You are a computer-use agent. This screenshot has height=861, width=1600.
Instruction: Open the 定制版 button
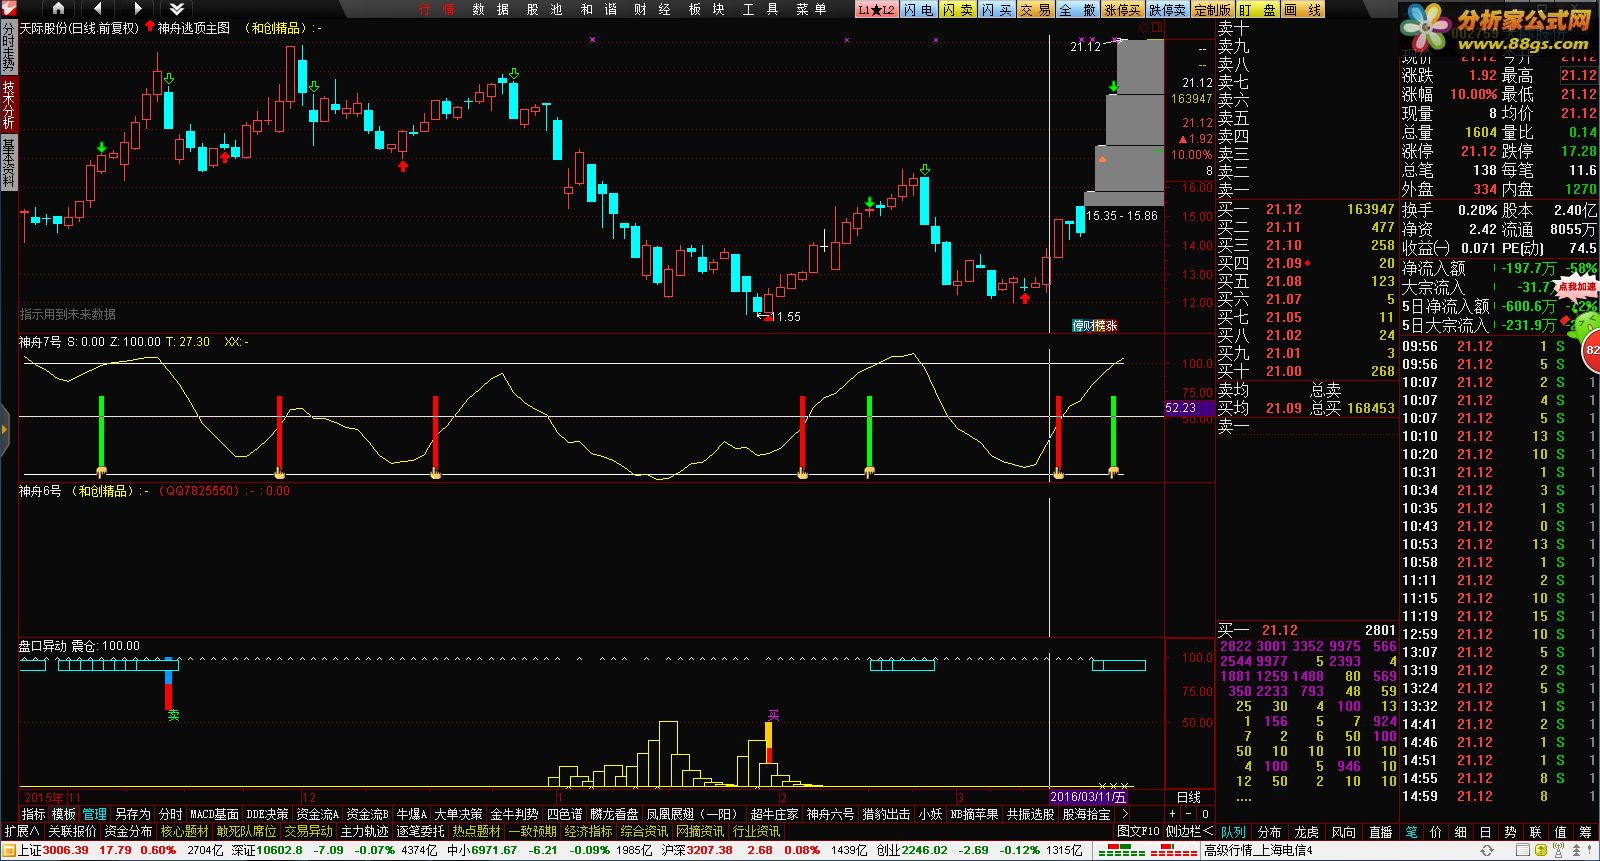(x=1212, y=9)
